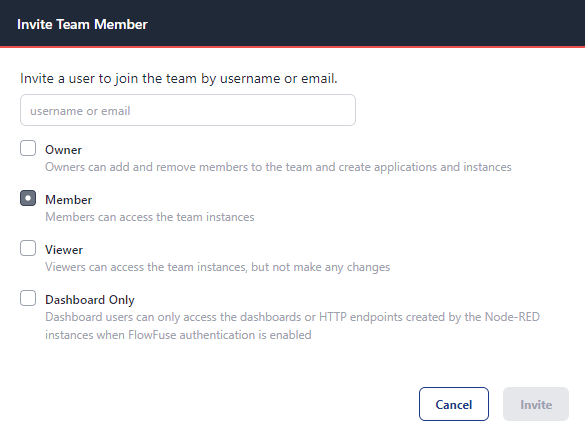
Task: Click the Invite button
Action: point(536,404)
